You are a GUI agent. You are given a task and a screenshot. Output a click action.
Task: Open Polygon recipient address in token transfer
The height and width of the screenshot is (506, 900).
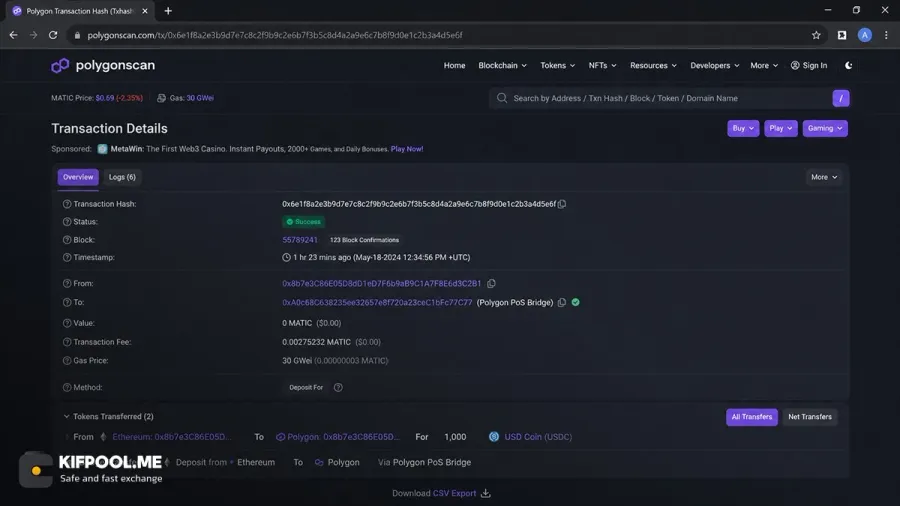tap(343, 437)
